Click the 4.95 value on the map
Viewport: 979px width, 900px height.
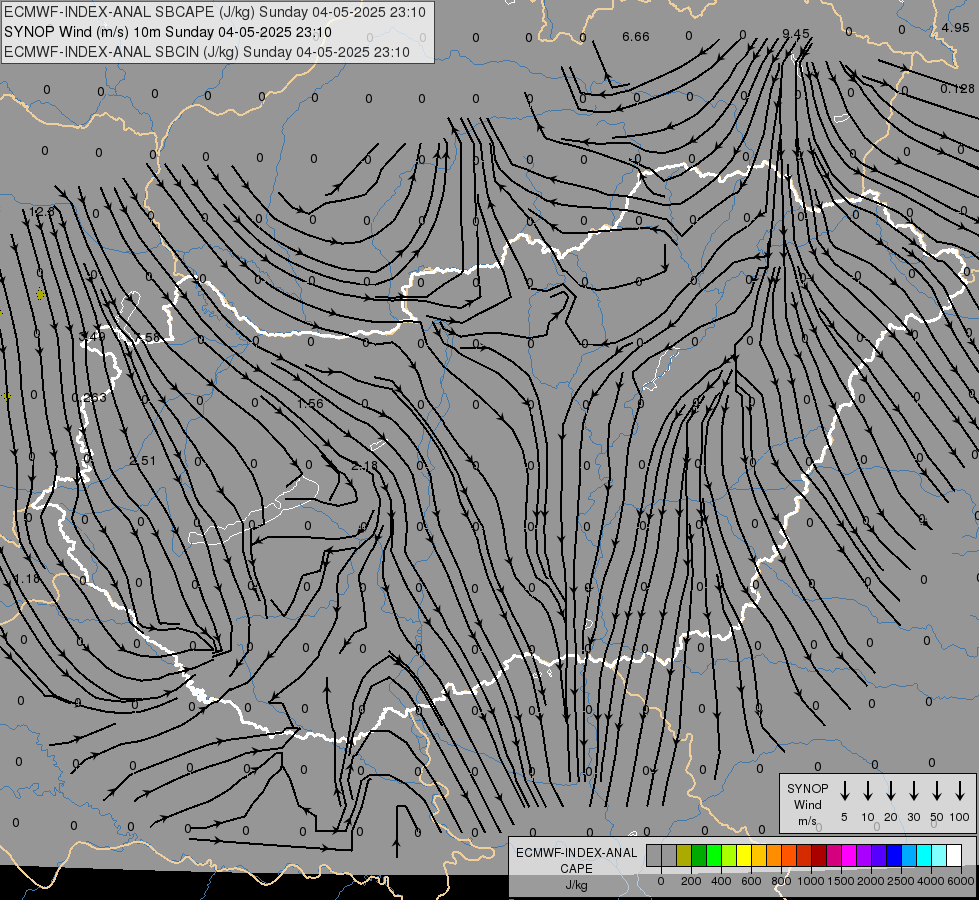point(956,27)
